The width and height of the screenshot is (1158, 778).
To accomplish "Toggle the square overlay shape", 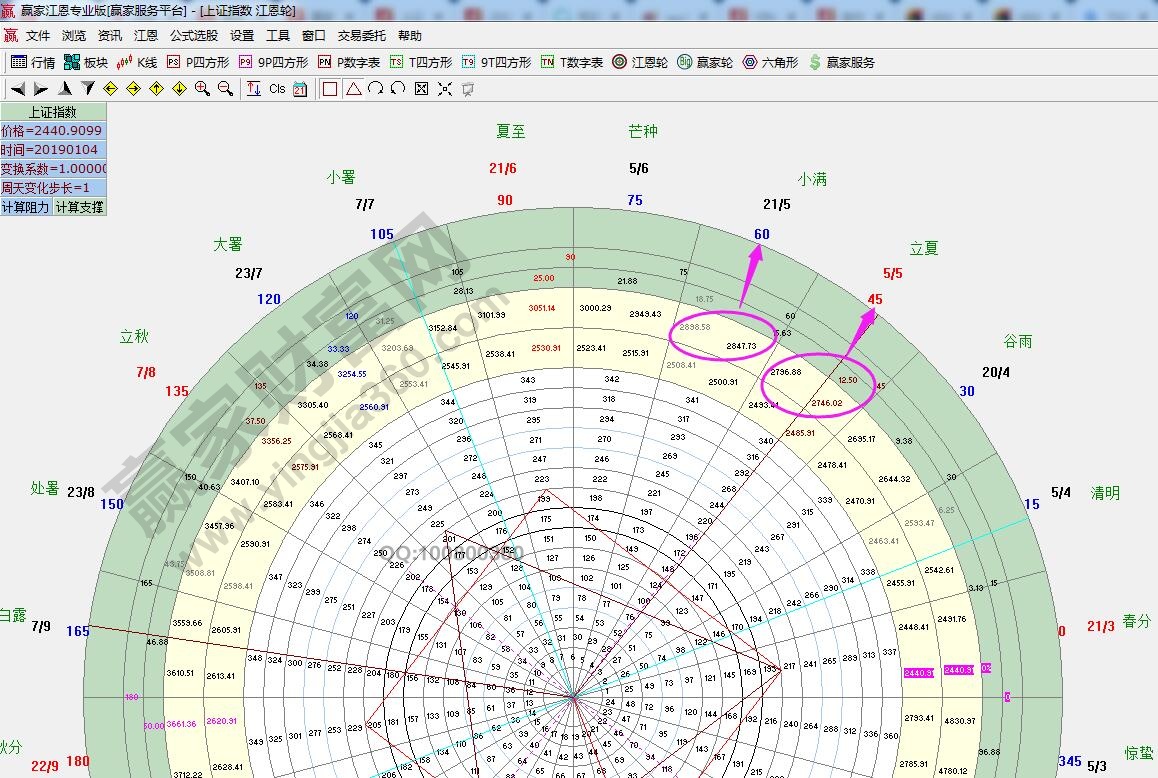I will point(330,89).
